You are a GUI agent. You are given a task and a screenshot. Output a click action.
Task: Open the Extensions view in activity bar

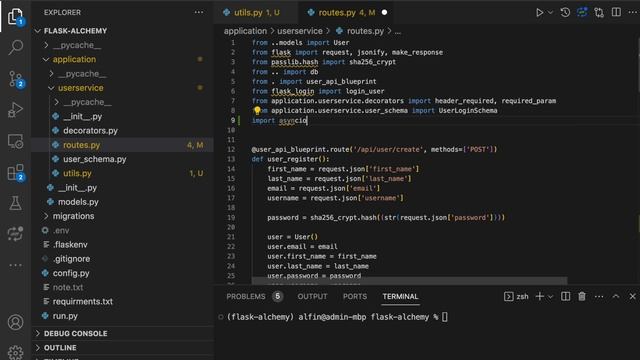click(15, 173)
